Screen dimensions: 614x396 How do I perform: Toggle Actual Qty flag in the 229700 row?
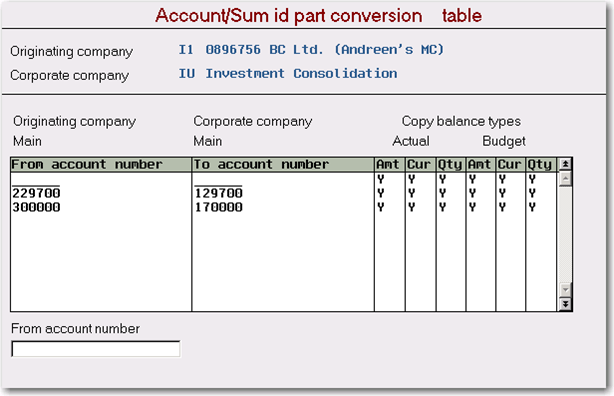point(442,193)
